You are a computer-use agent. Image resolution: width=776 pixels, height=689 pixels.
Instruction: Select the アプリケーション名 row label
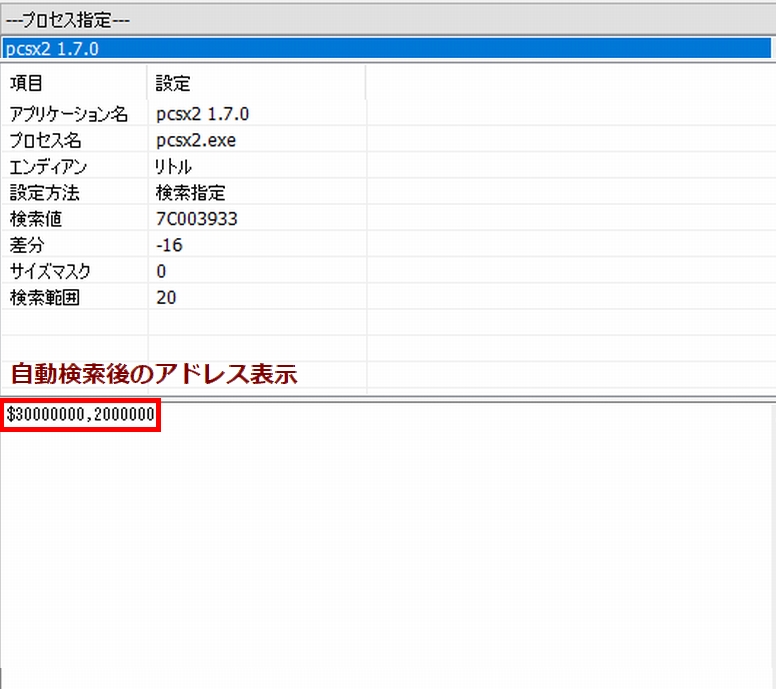[68, 114]
